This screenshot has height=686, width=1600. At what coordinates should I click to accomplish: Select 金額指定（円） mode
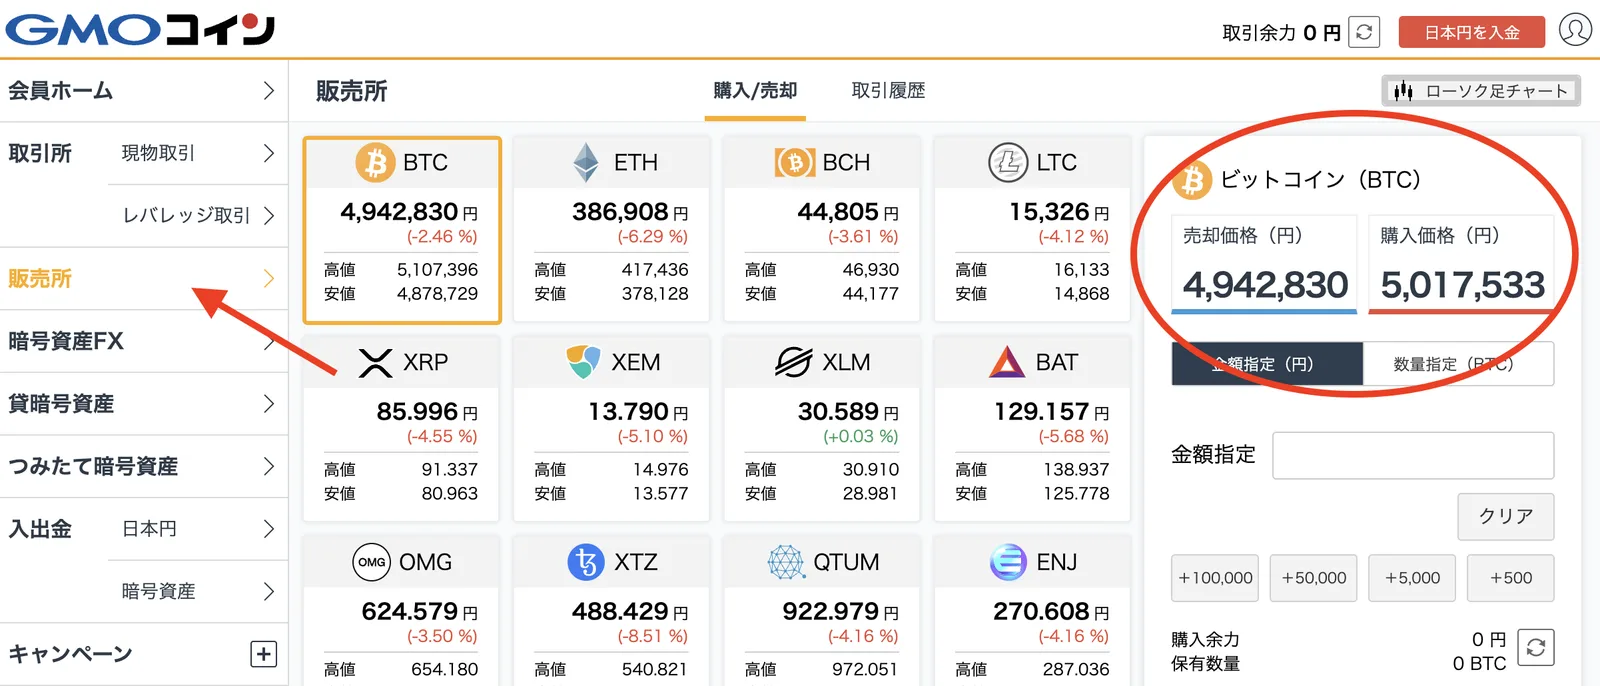(x=1267, y=364)
